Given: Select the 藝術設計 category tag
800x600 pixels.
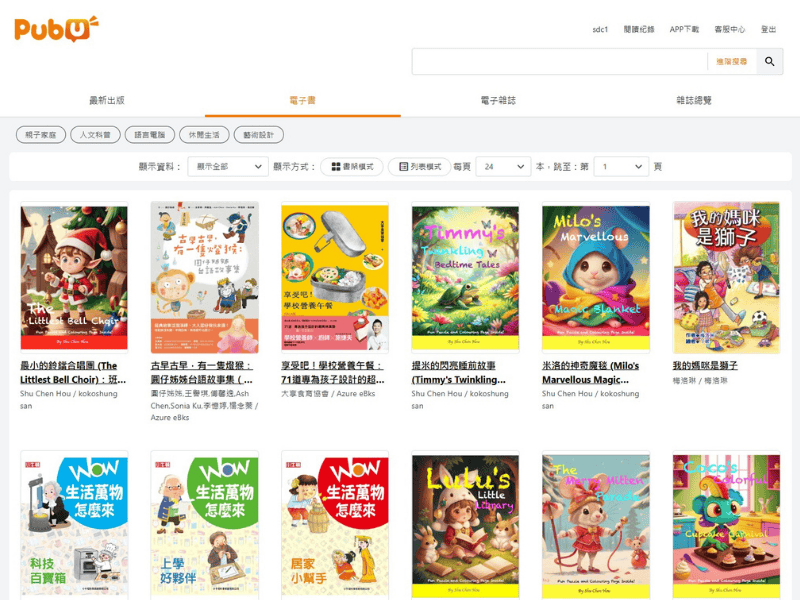Looking at the screenshot, I should pos(259,135).
